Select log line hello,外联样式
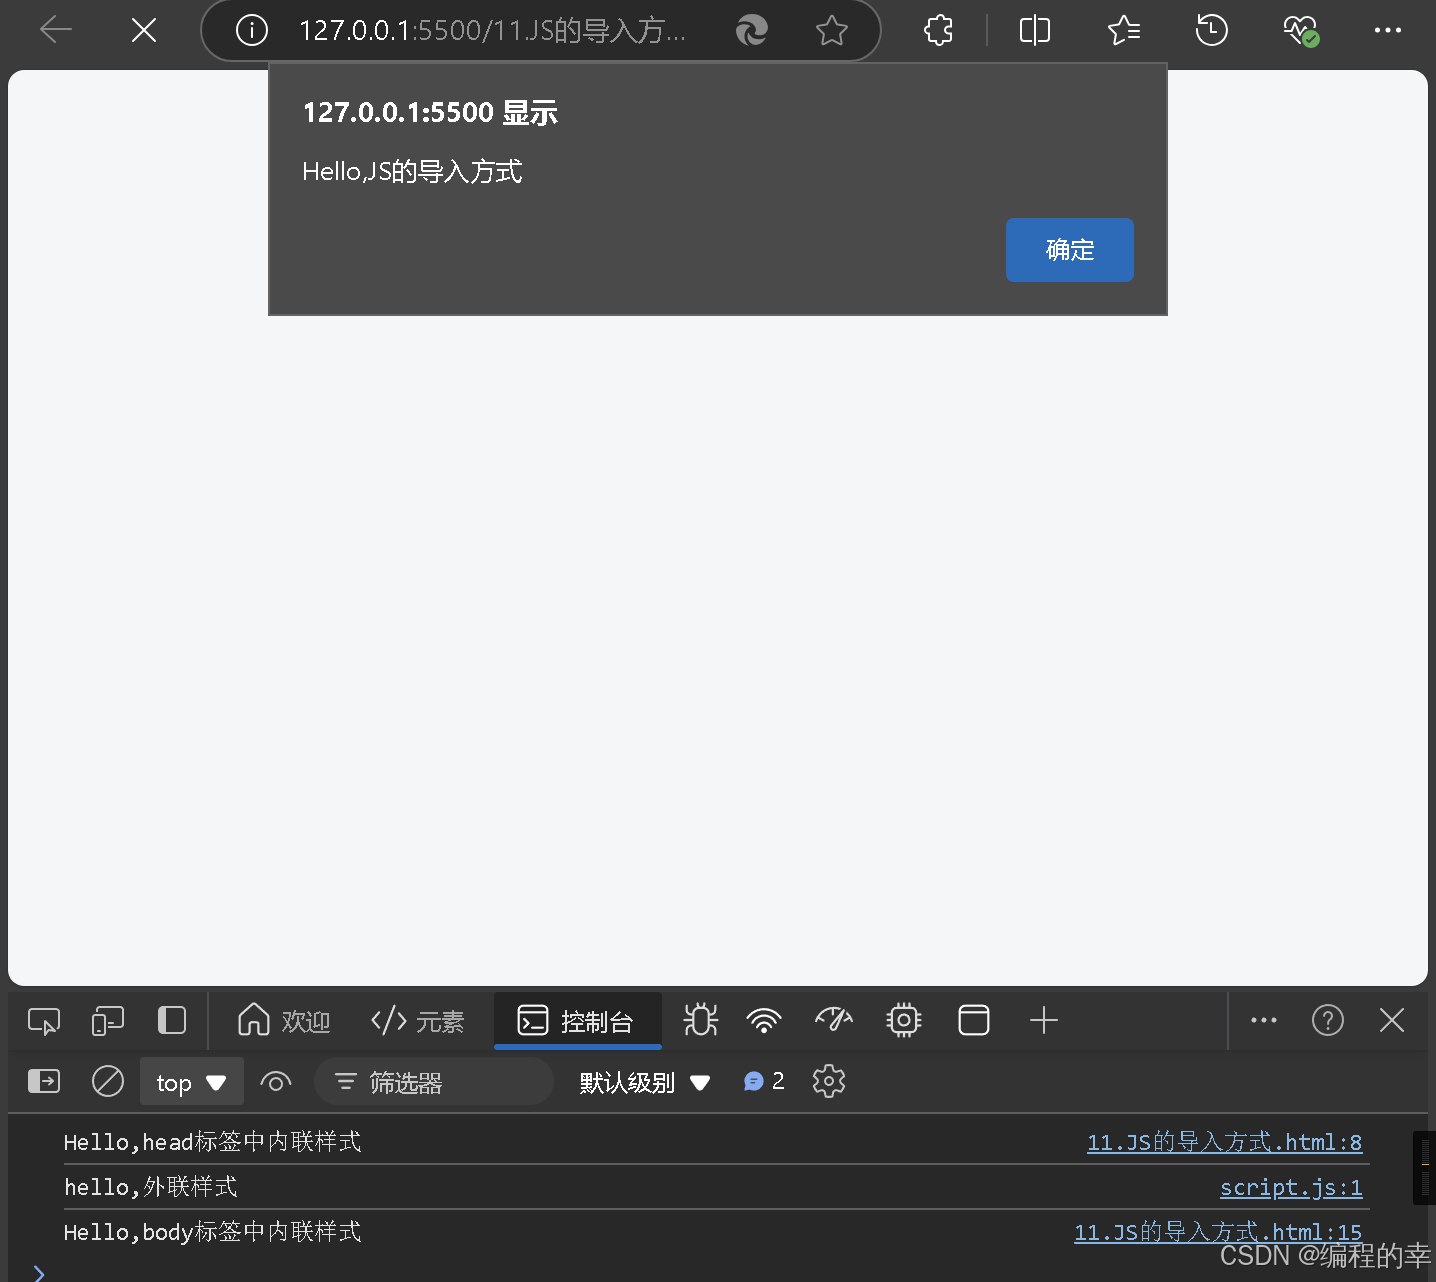The height and width of the screenshot is (1282, 1436). (x=151, y=1187)
